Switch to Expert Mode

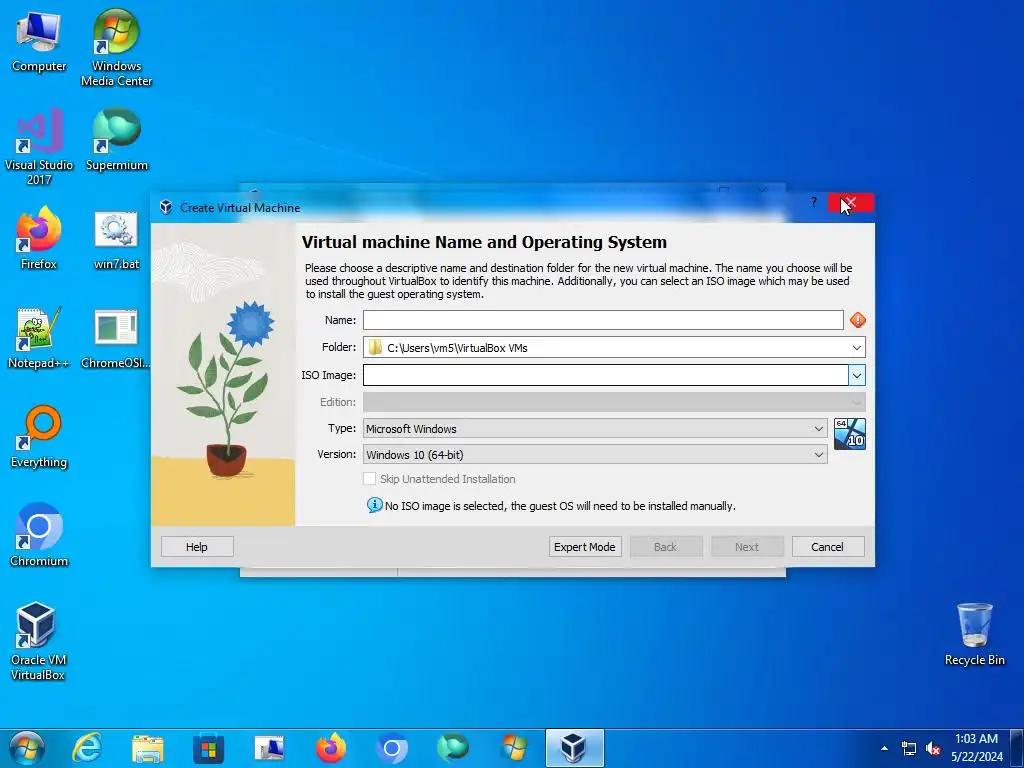[x=584, y=547]
